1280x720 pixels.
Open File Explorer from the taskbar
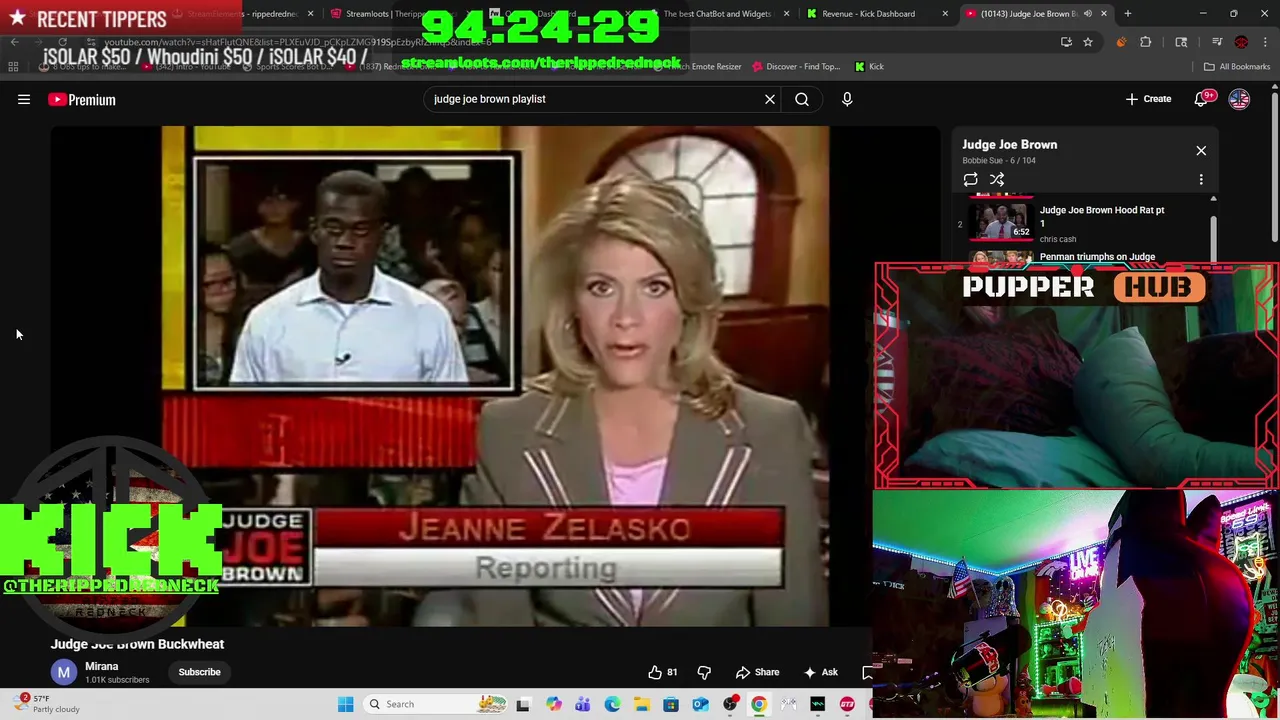tap(641, 704)
